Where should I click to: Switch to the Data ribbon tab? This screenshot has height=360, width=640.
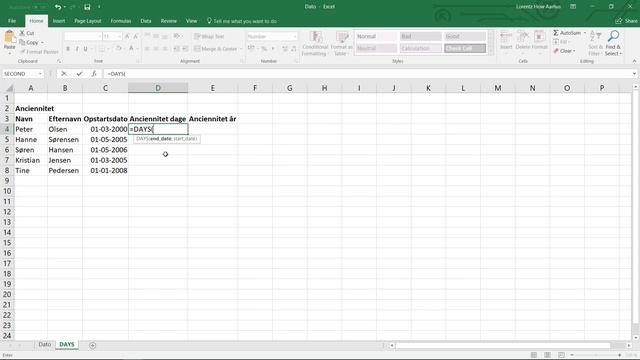[x=146, y=21]
